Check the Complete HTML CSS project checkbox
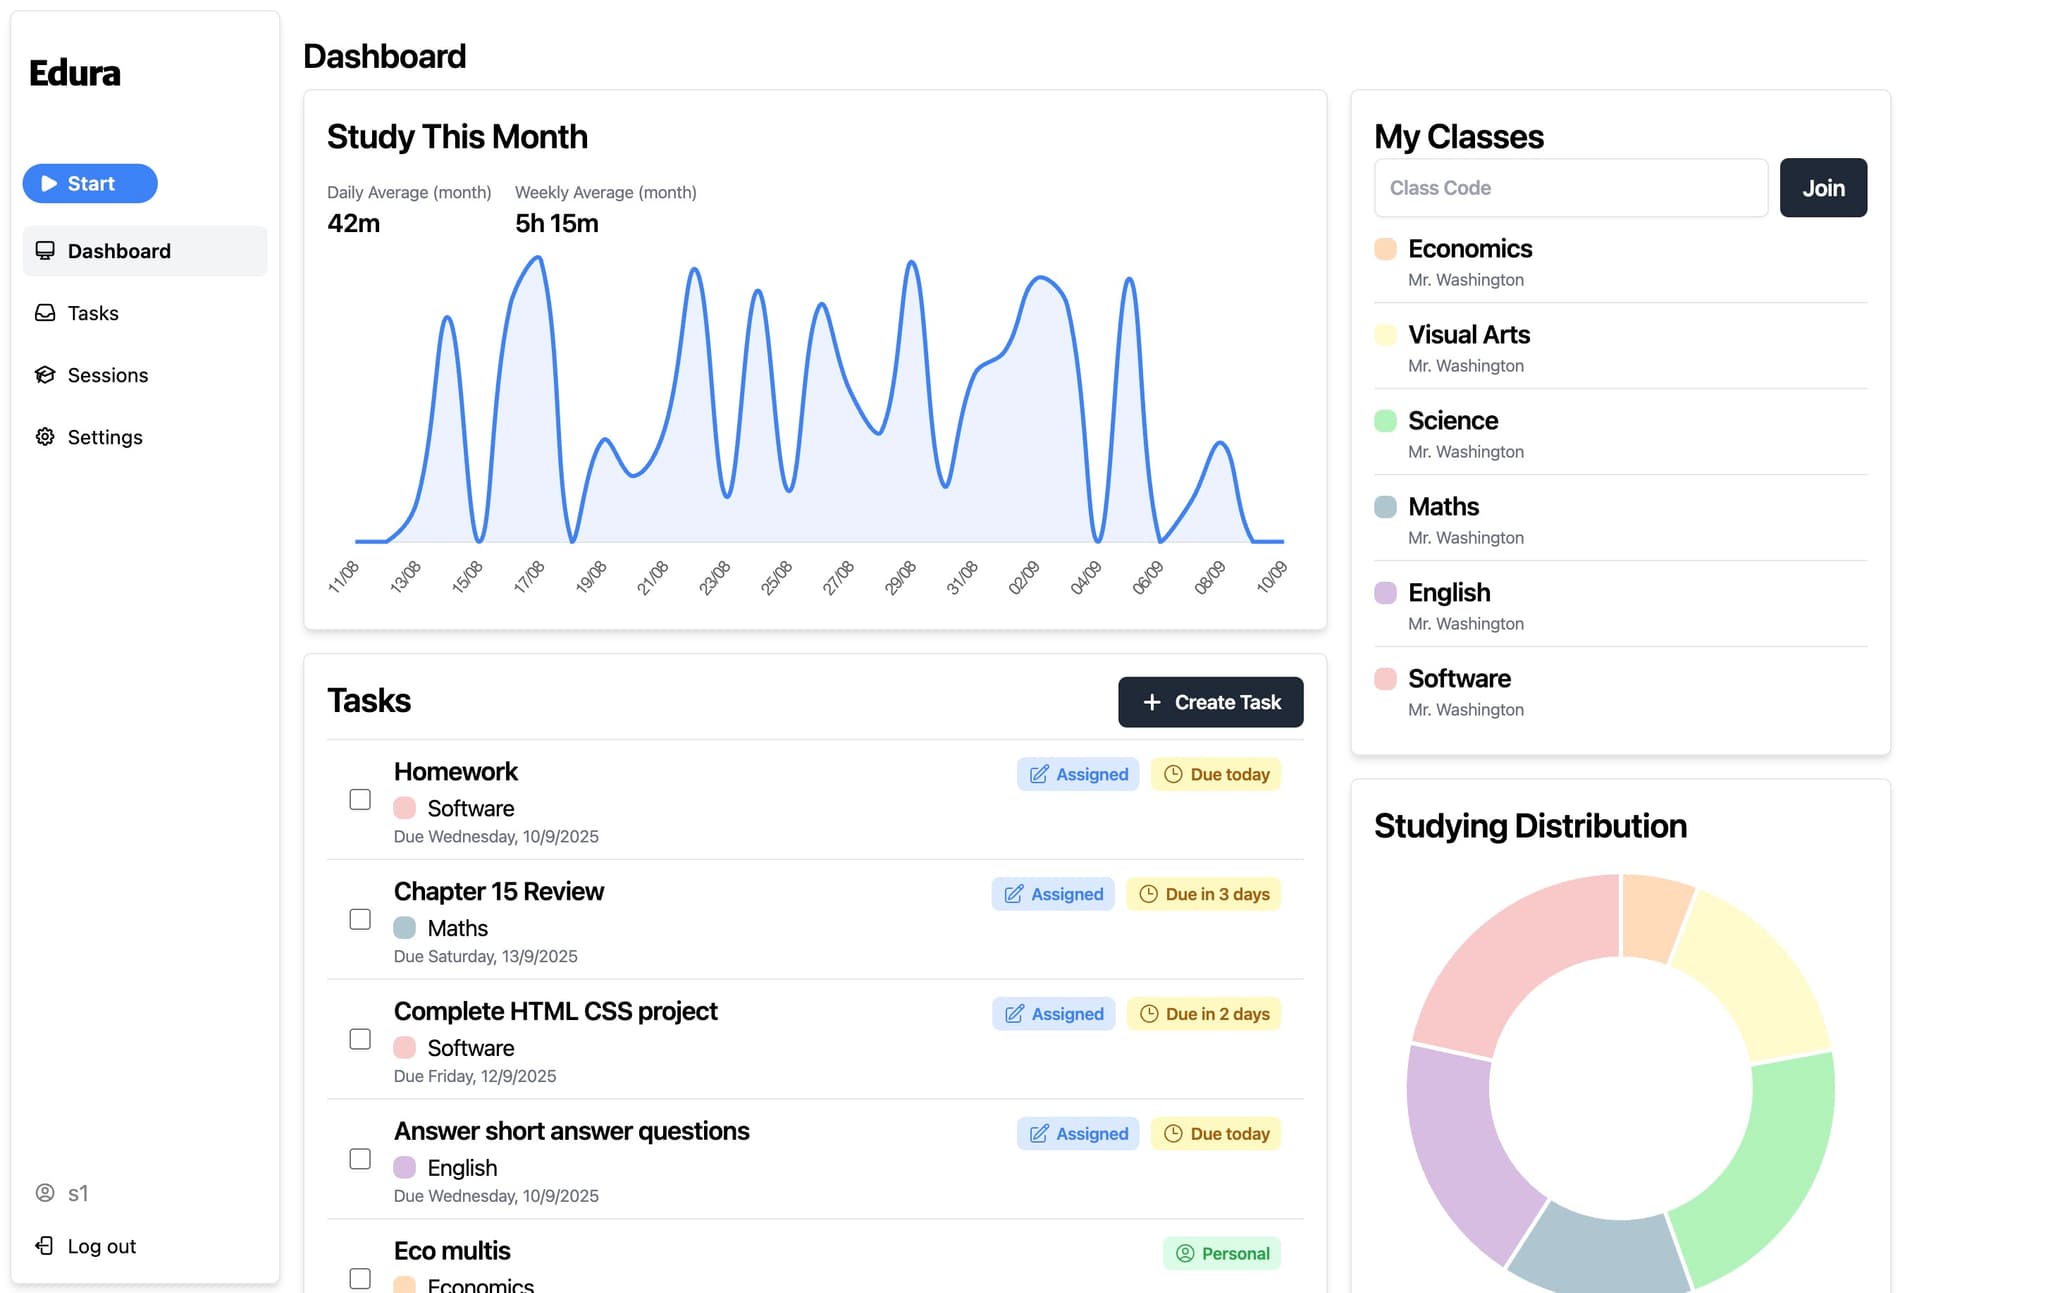2048x1293 pixels. click(x=359, y=1039)
